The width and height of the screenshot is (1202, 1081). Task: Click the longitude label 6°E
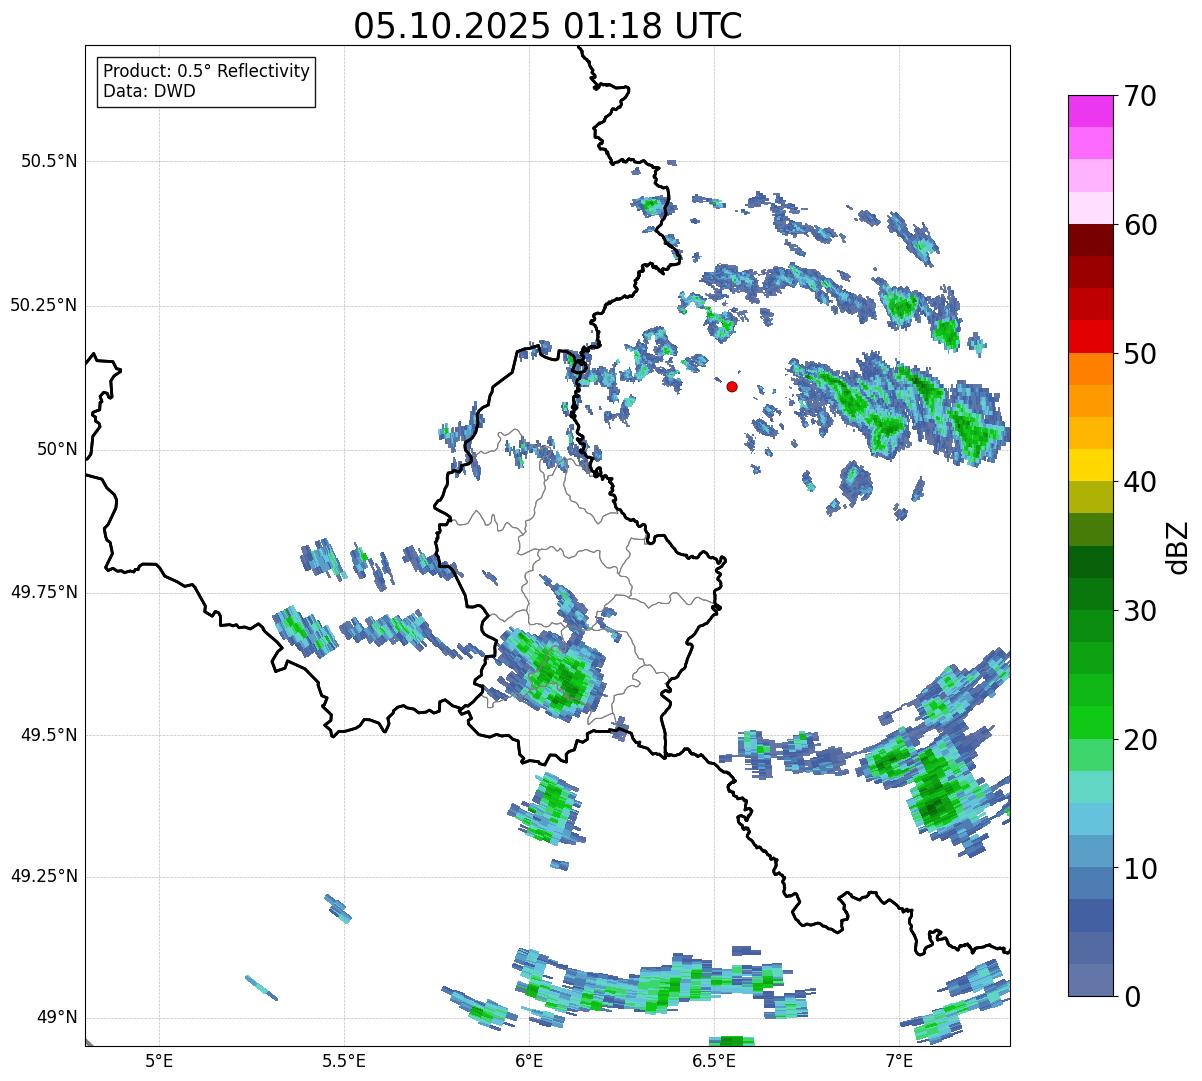pyautogui.click(x=529, y=1060)
